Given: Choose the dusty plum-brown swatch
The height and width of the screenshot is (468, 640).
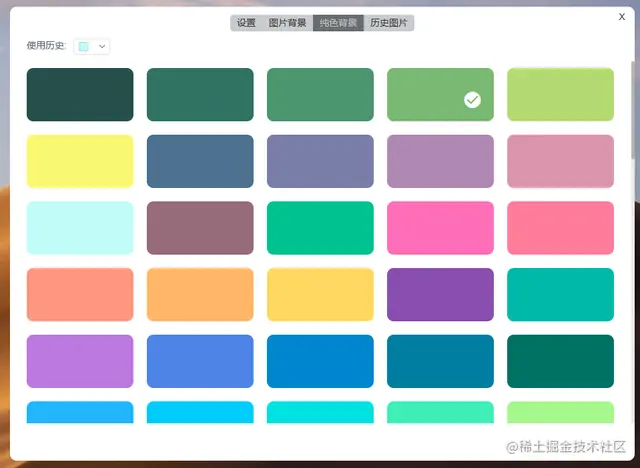Looking at the screenshot, I should 200,228.
